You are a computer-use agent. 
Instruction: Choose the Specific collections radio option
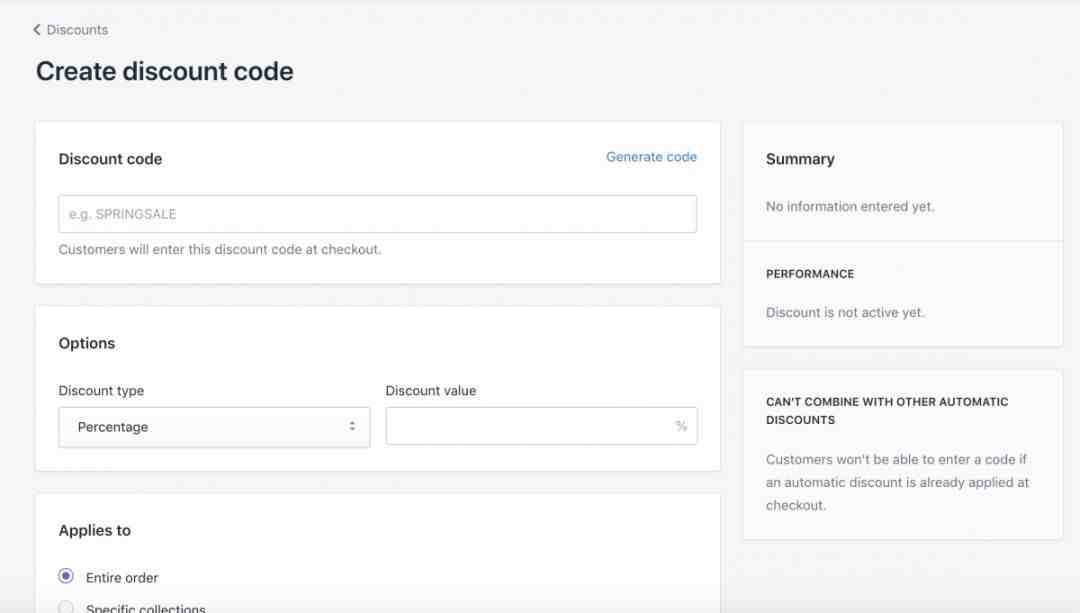[x=66, y=607]
